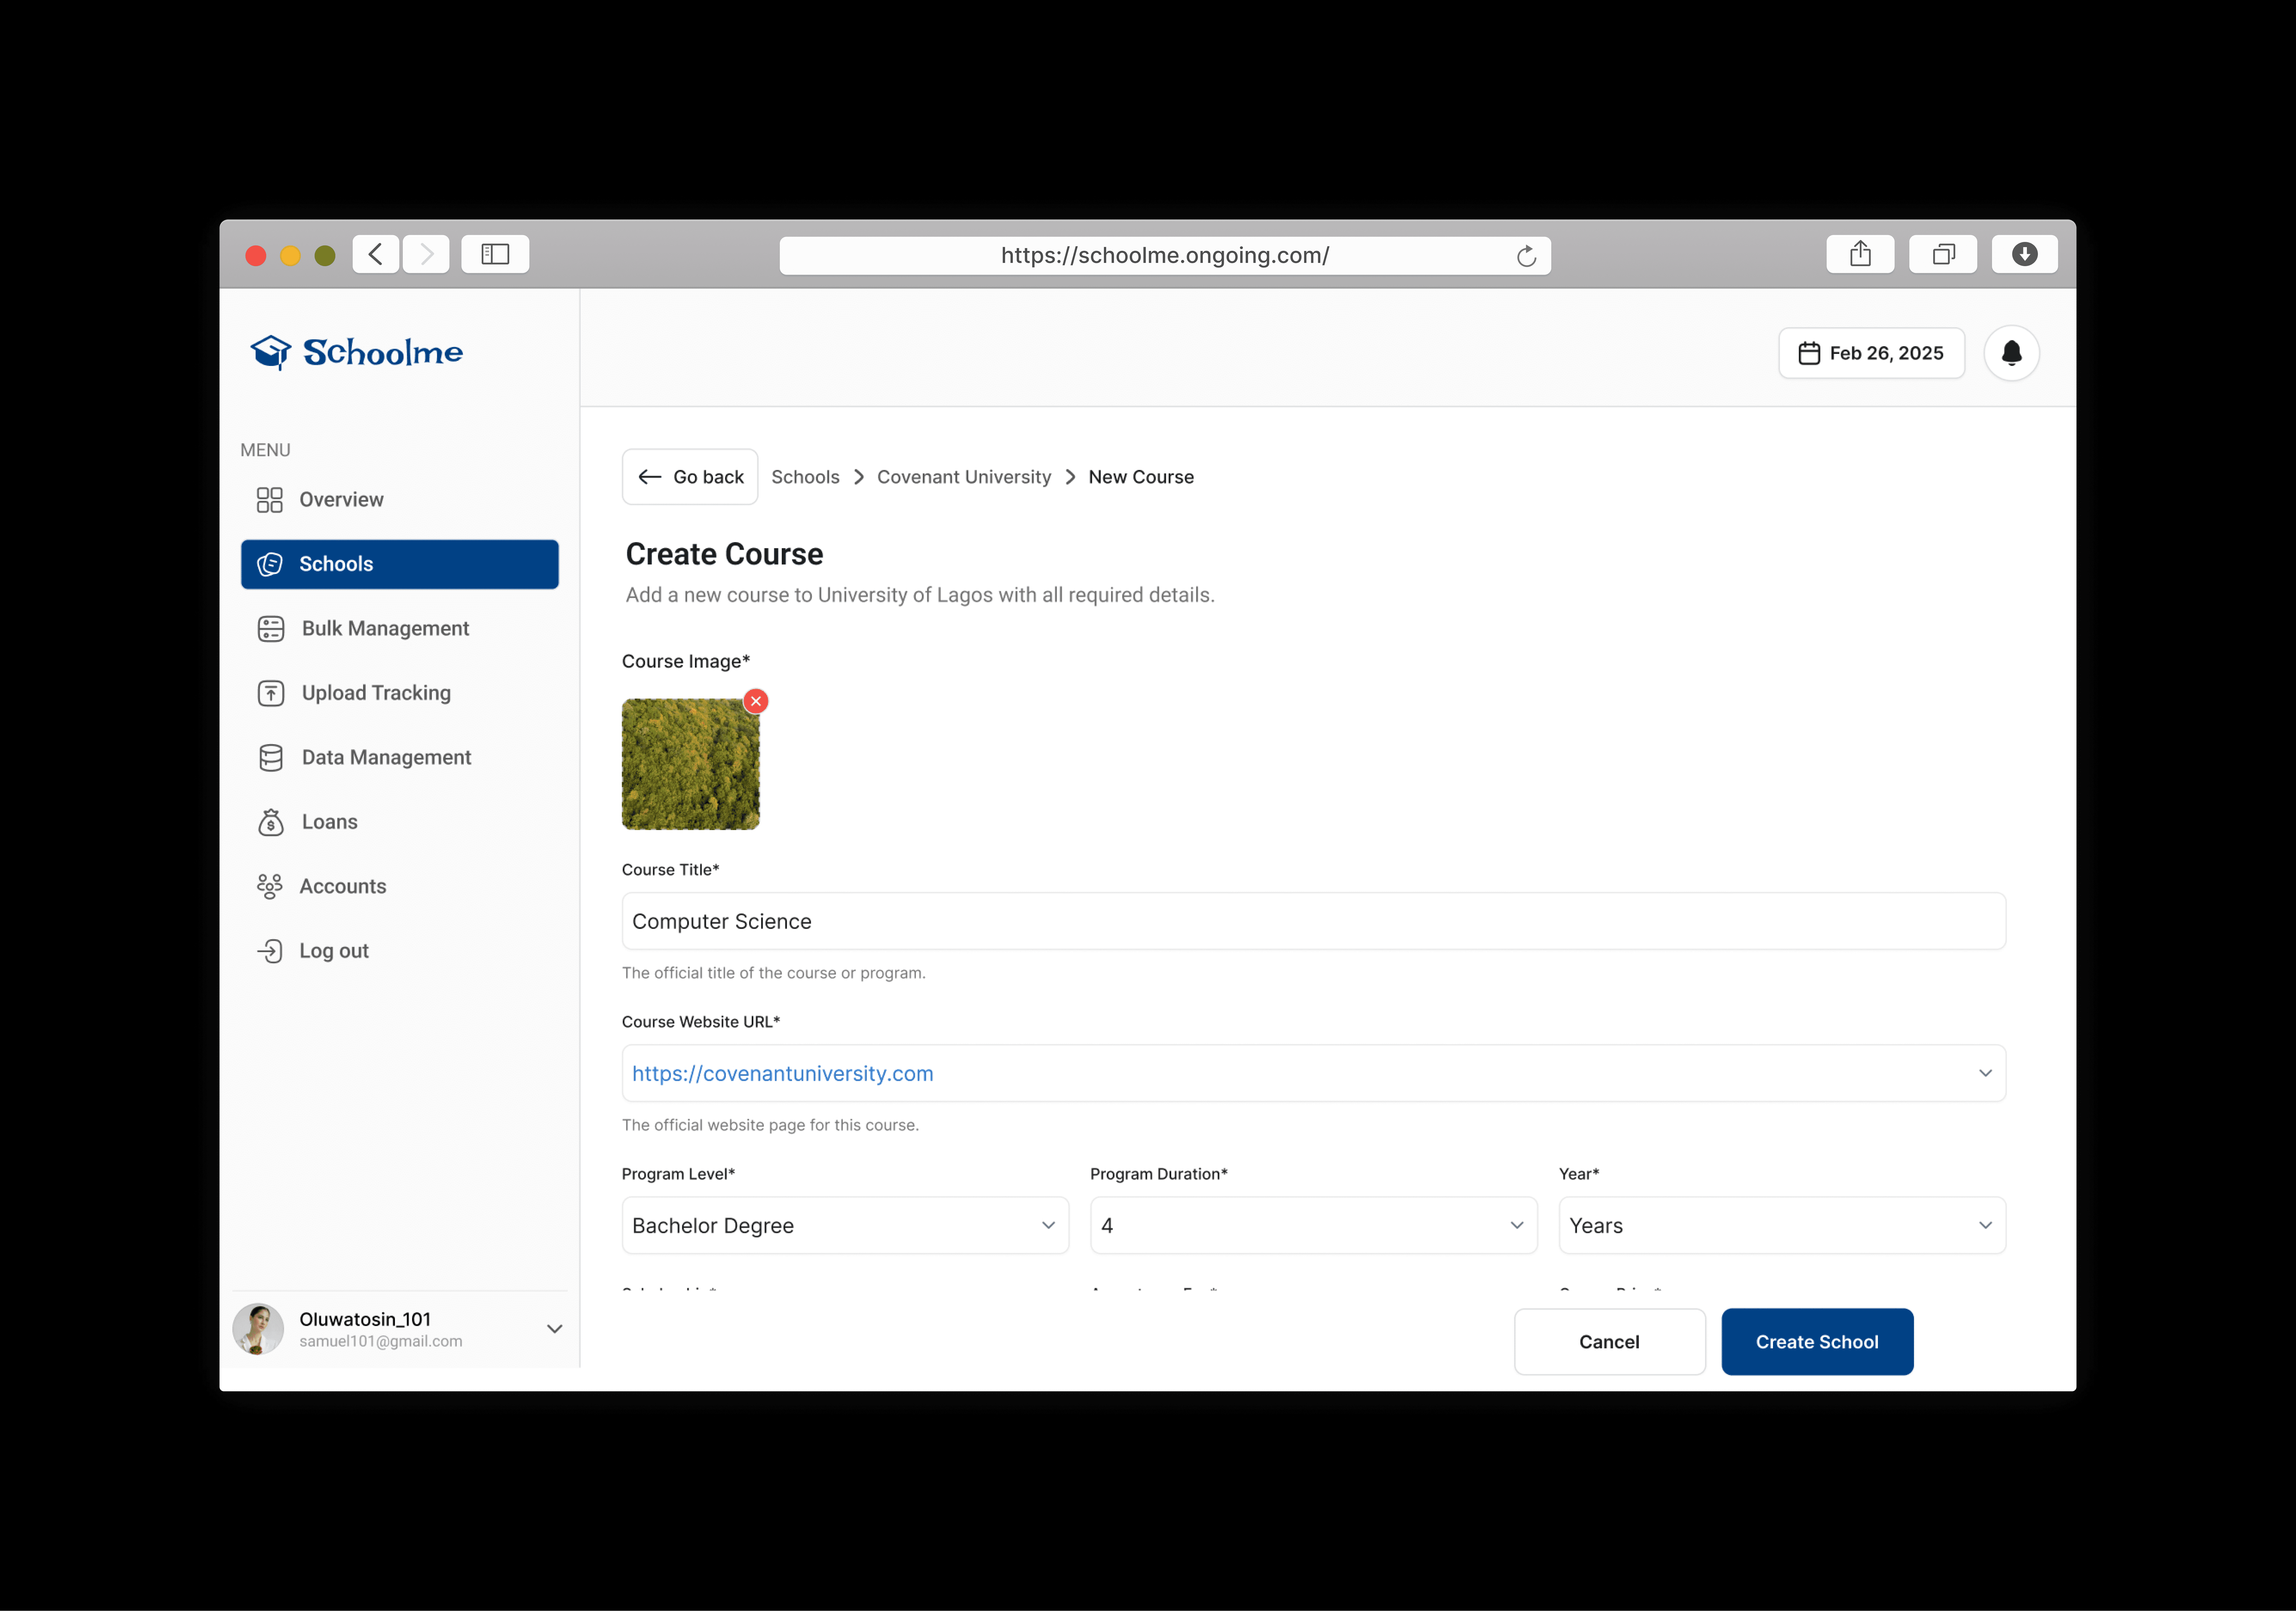The image size is (2296, 1611).
Task: Click the New Course breadcrumb
Action: coord(1141,477)
